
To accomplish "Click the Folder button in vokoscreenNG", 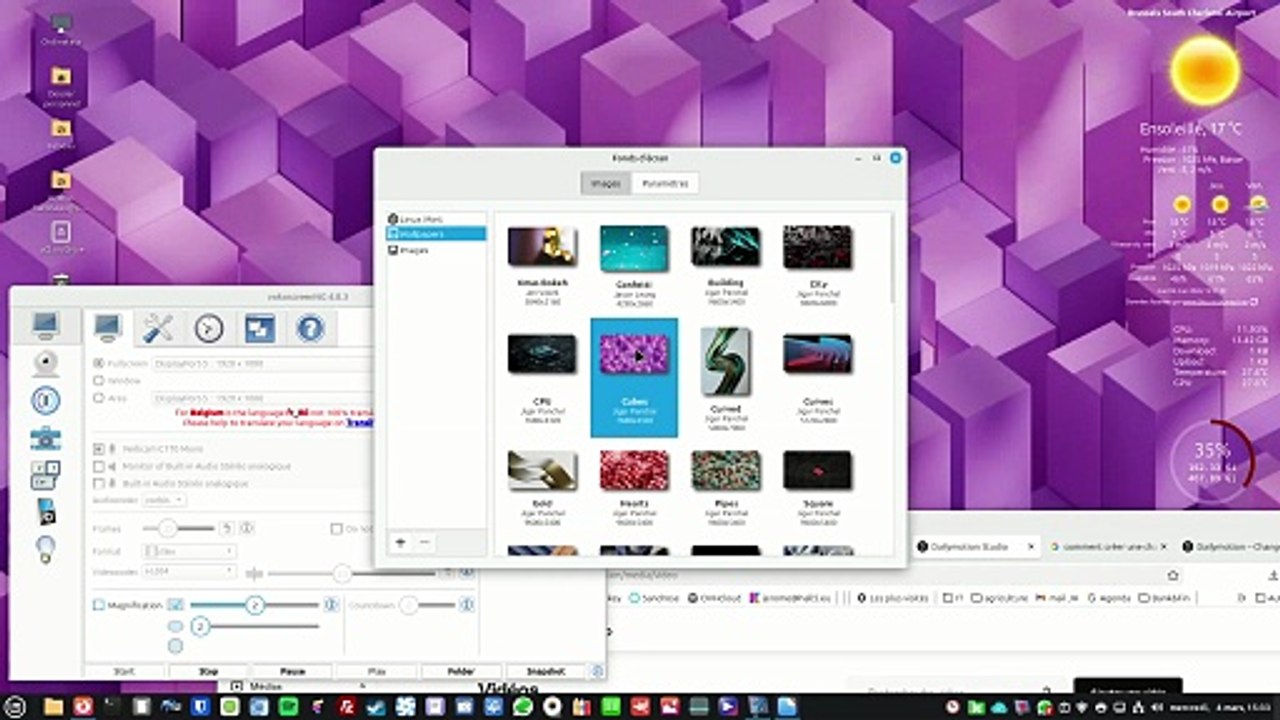I will point(461,671).
